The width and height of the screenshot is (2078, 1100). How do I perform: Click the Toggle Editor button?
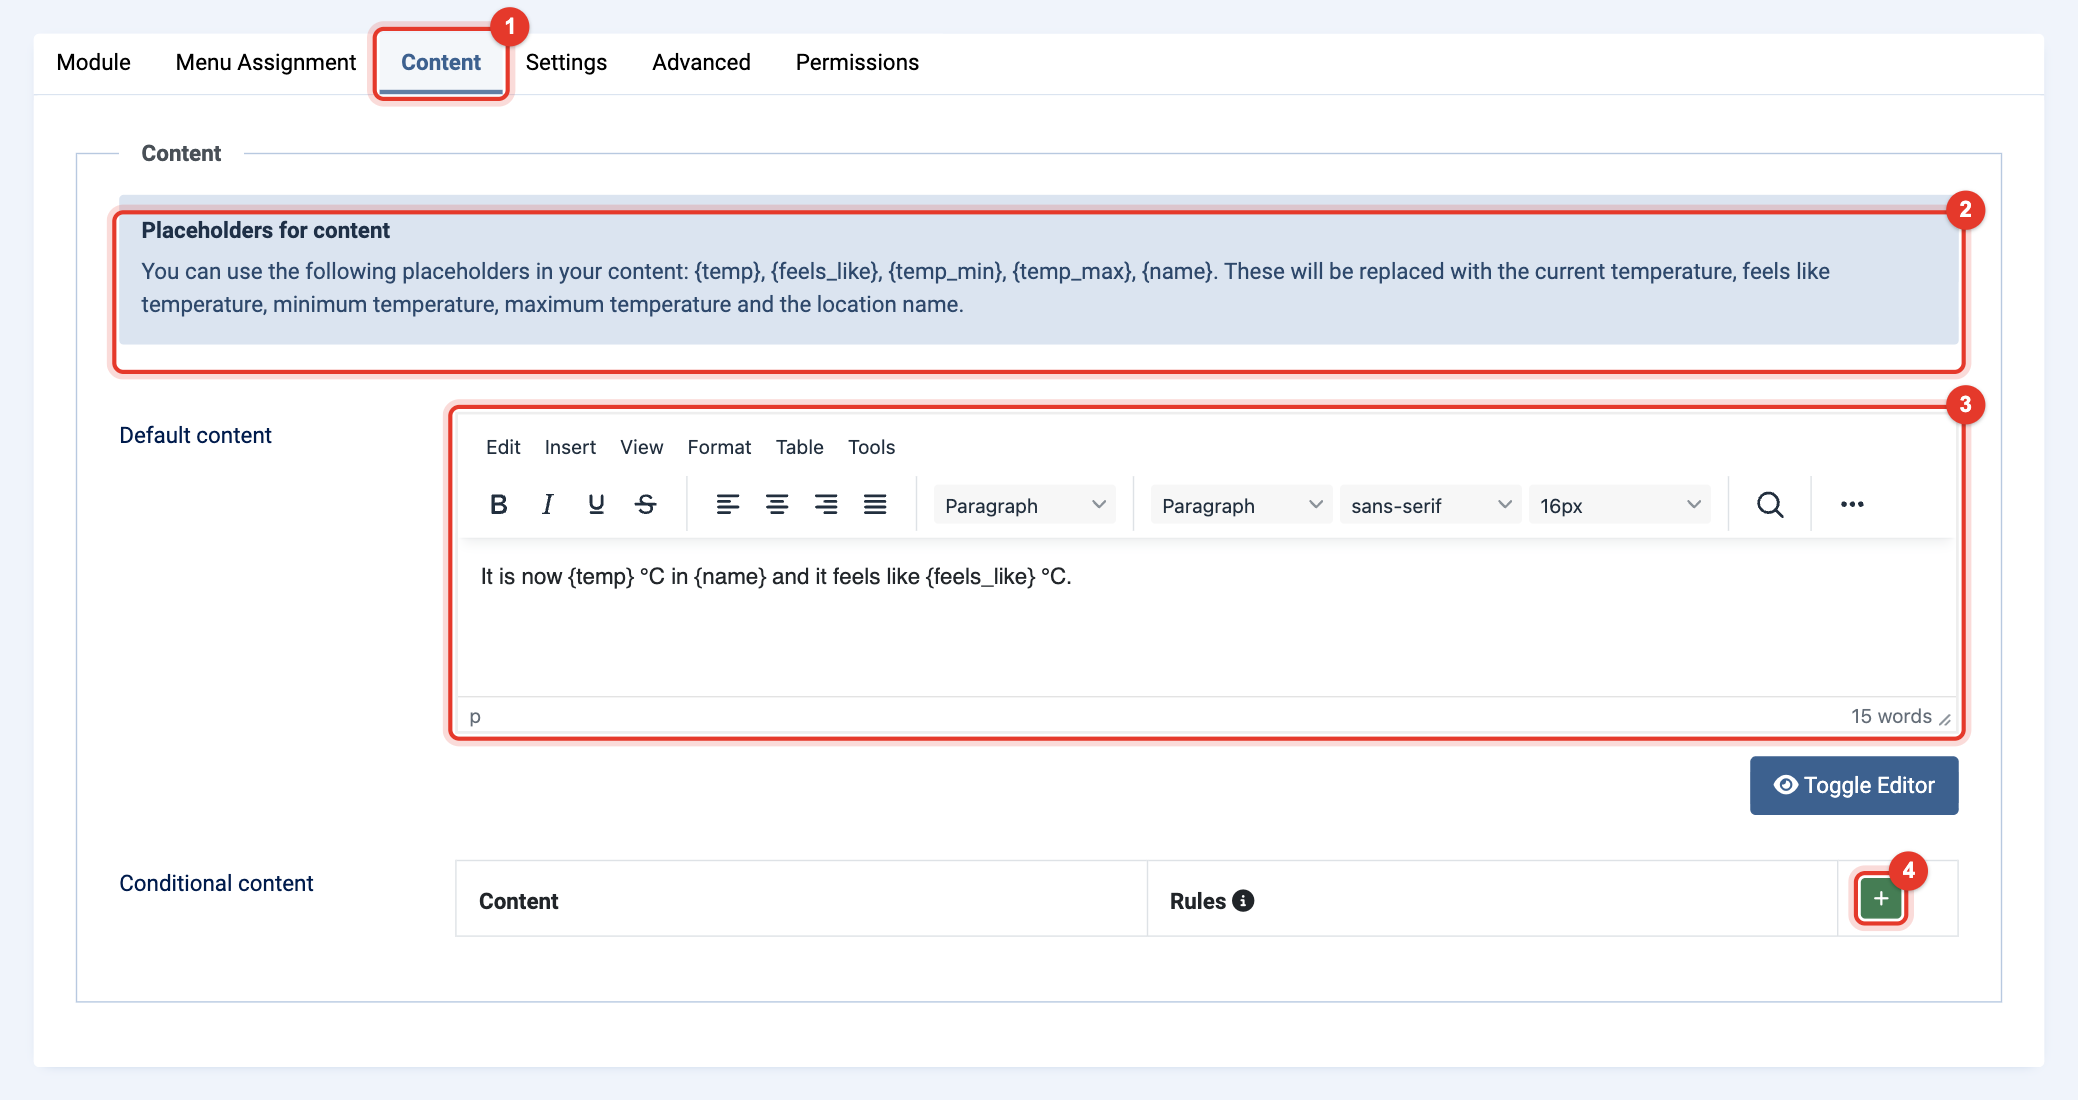1854,786
